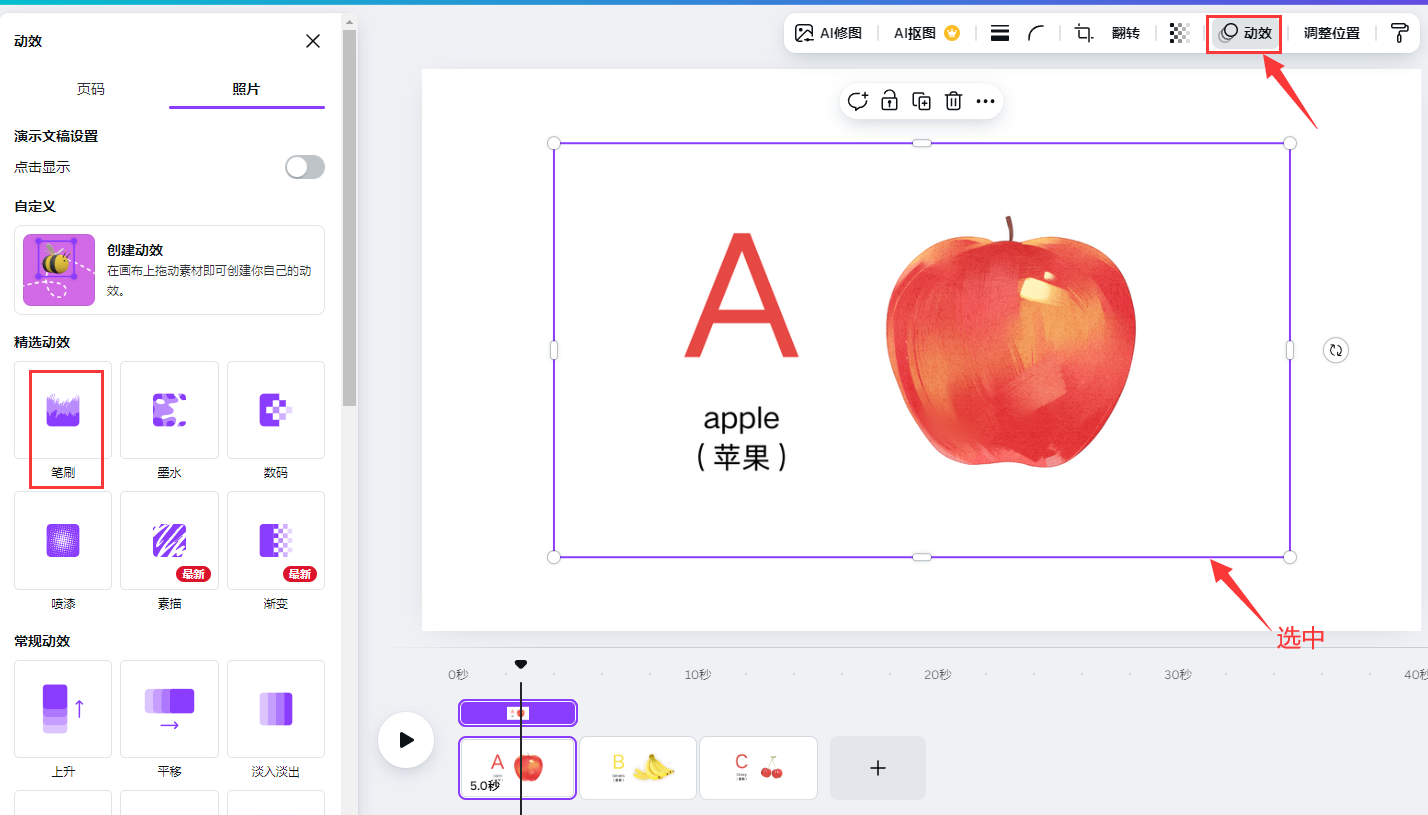Click the 20秒 mark on timeline ruler

[x=937, y=675]
